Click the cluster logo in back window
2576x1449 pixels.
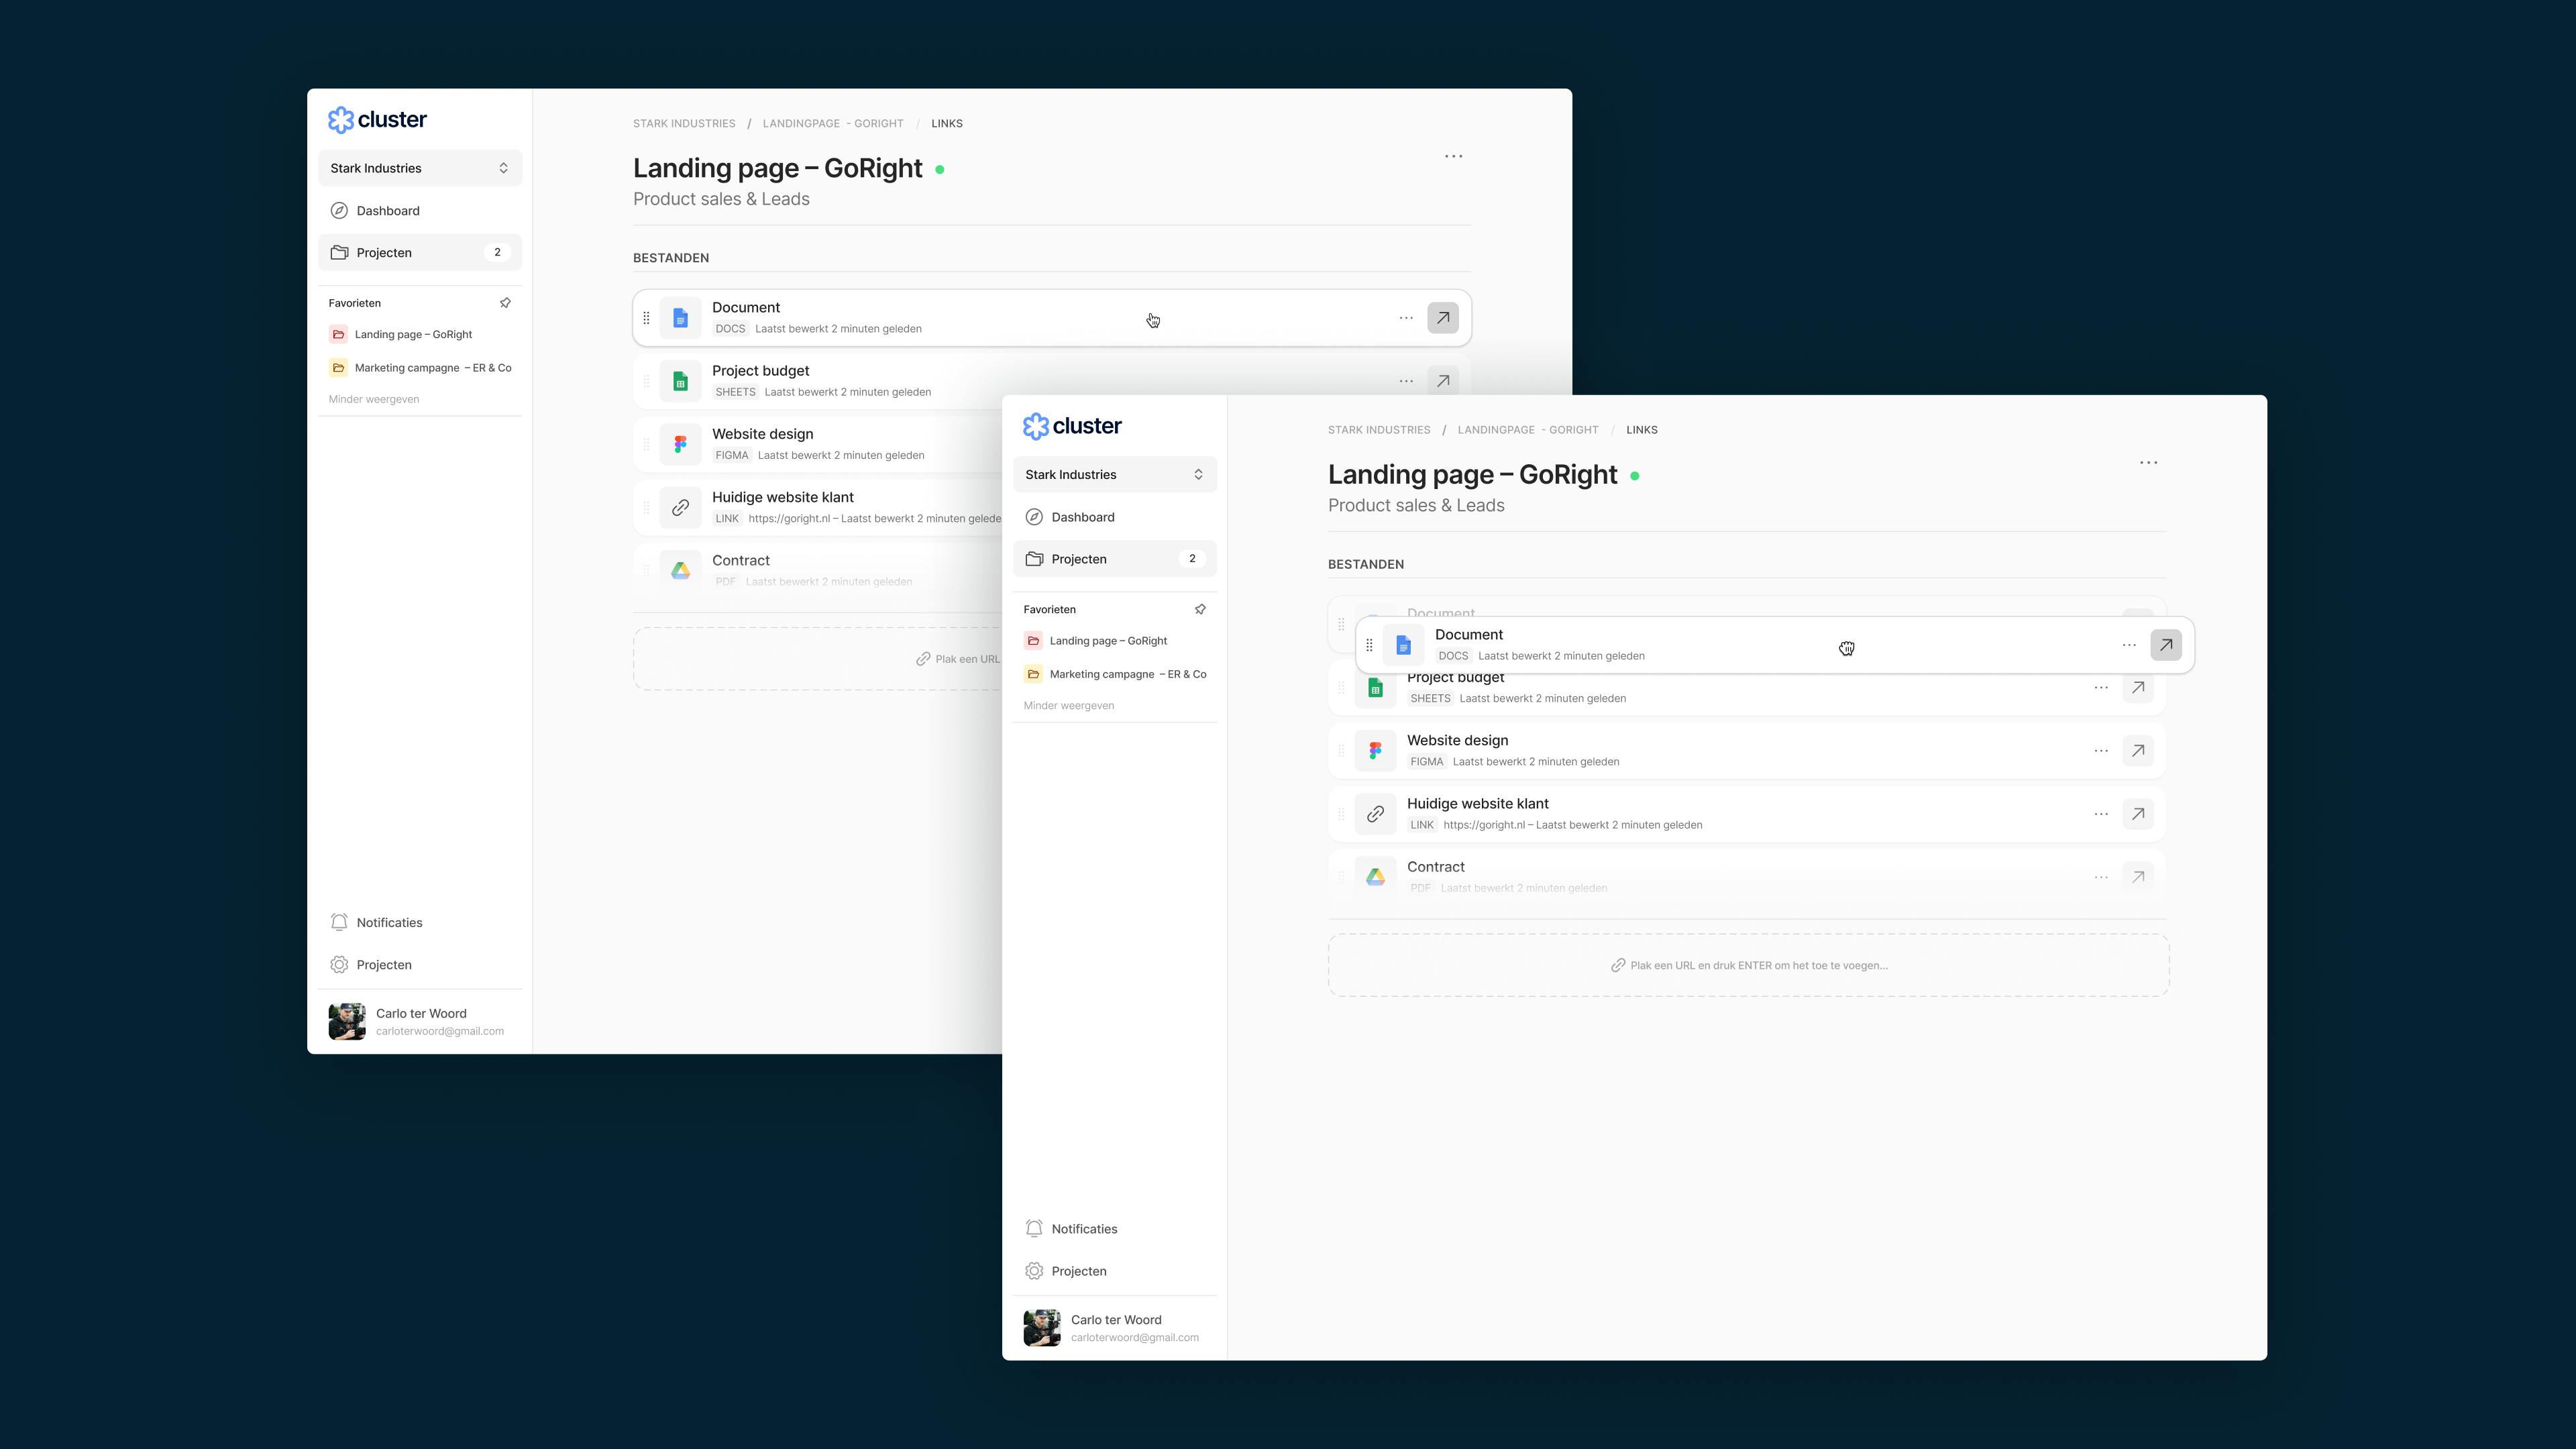[x=377, y=120]
